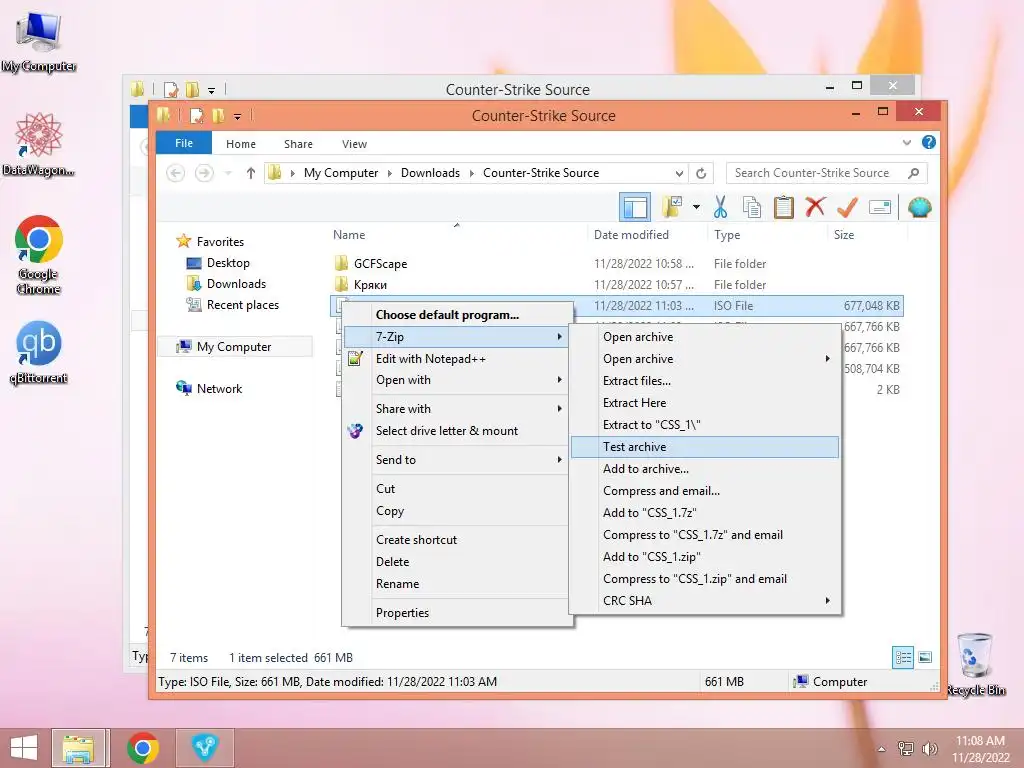This screenshot has width=1024, height=768.
Task: Choose Extract to "CSS_1\" option
Action: [705, 425]
